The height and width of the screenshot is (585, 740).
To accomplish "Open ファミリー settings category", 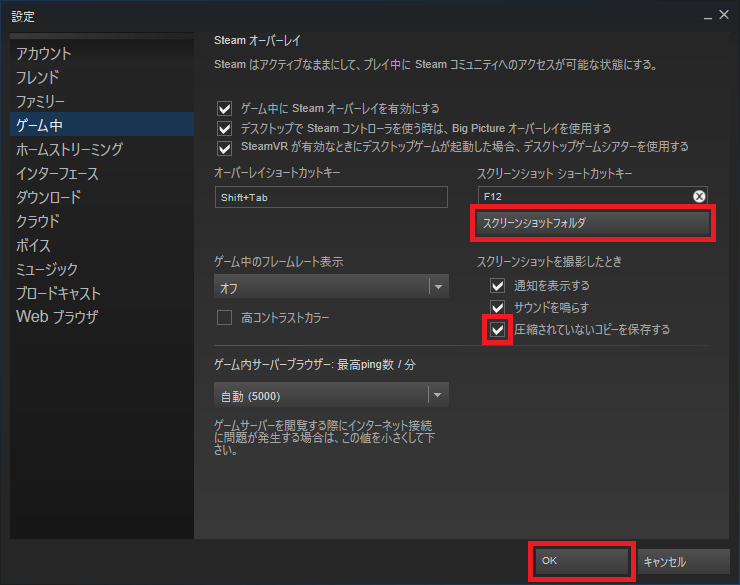I will tap(102, 101).
